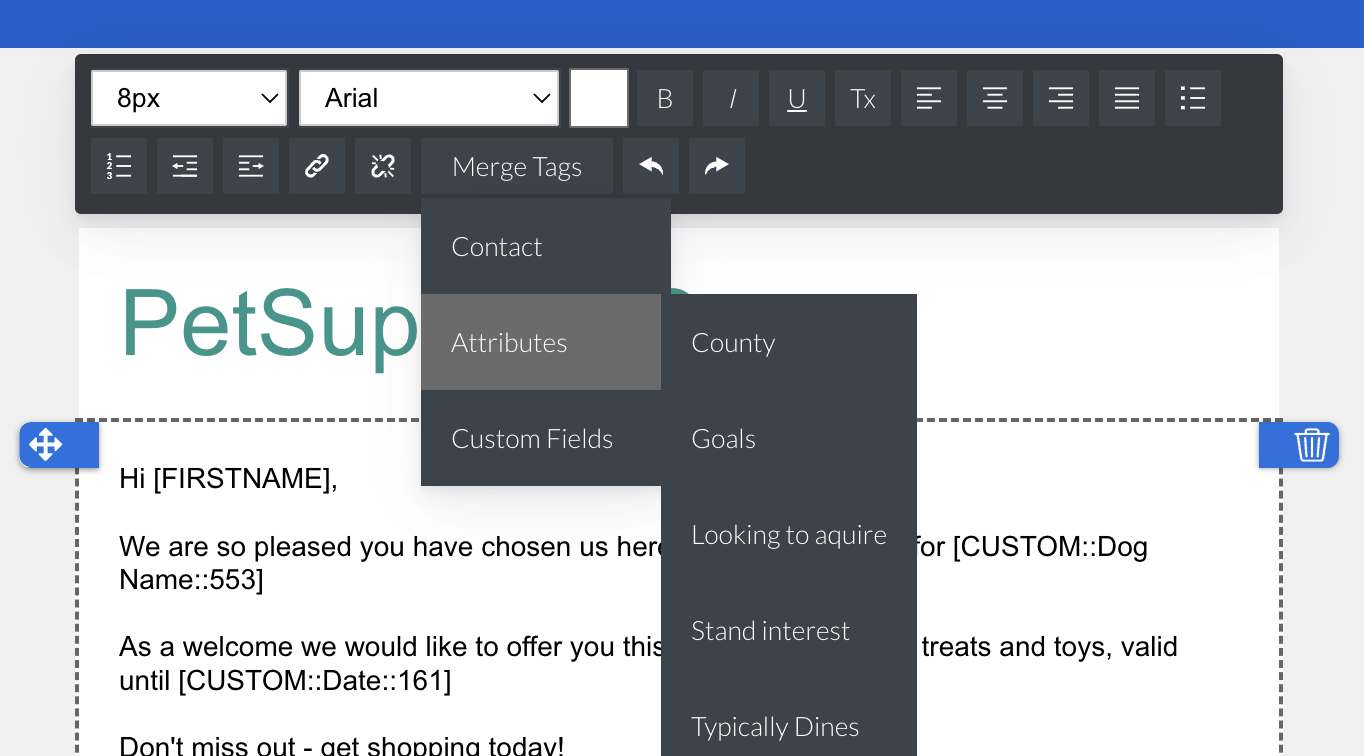Open the white text color swatch
Viewport: 1364px width, 756px height.
[599, 98]
